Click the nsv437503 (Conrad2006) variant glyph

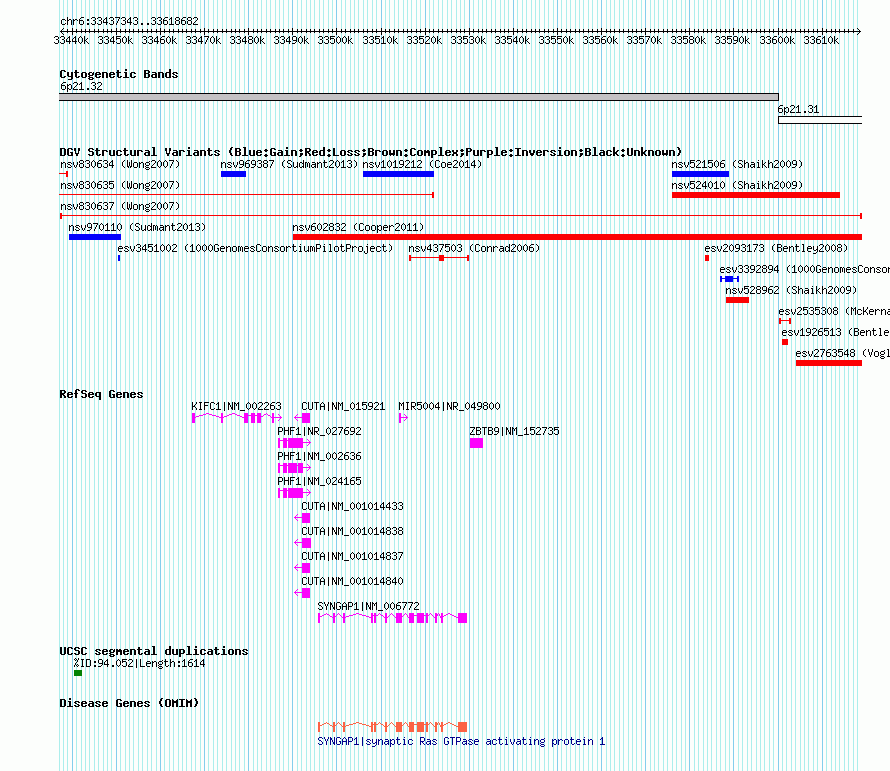pos(439,258)
